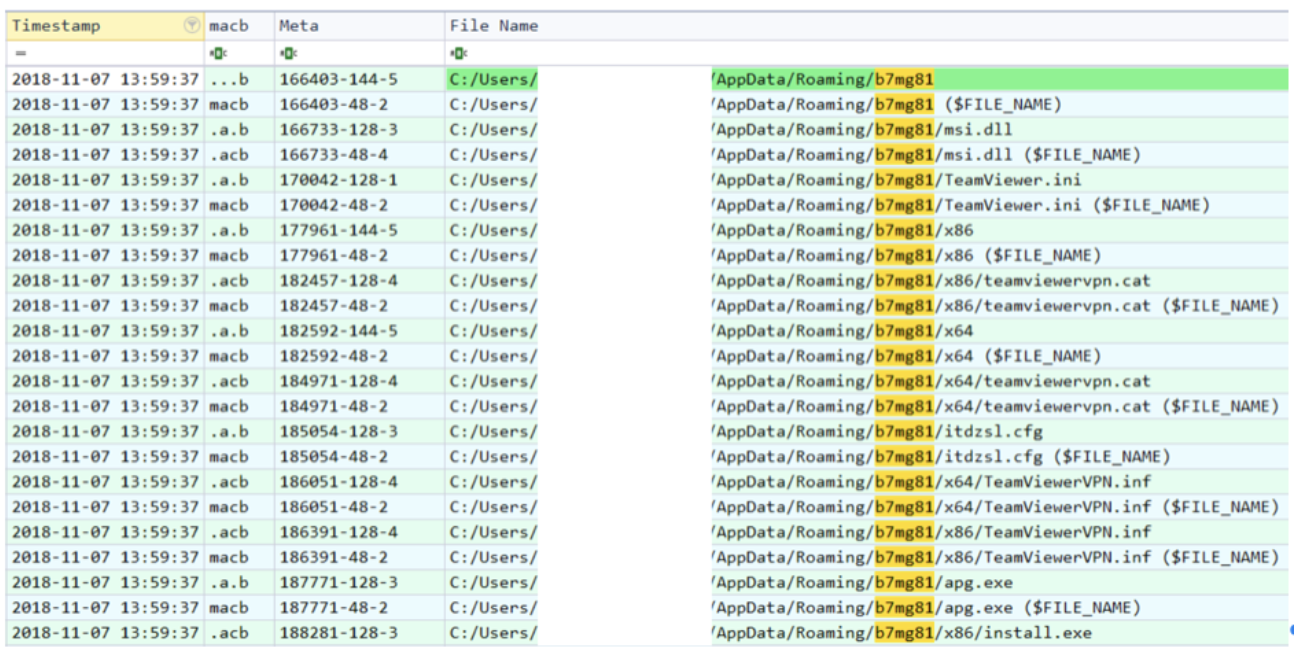Select Meta cell 166403-48-2
1302x660 pixels.
pos(360,104)
